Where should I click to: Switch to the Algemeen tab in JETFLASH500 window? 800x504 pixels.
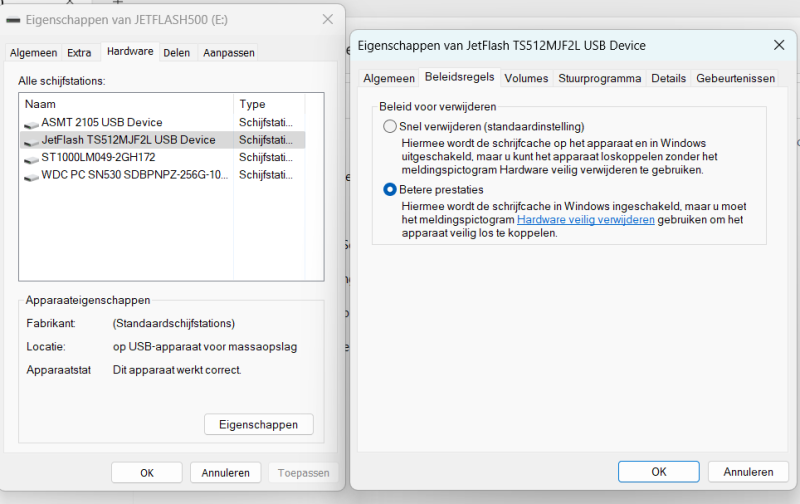coord(34,52)
